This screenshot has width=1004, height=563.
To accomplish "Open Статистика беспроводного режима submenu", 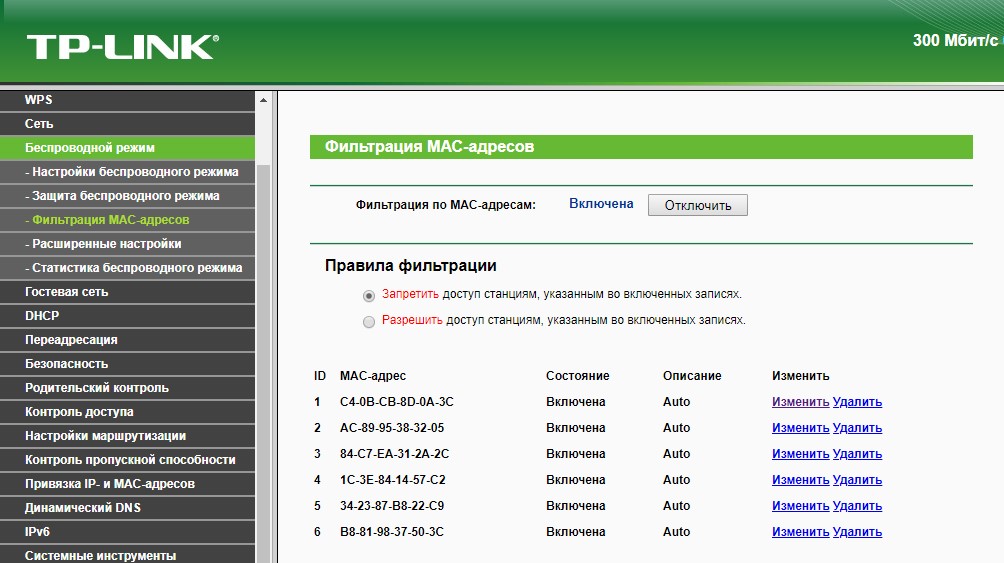I will coord(127,268).
